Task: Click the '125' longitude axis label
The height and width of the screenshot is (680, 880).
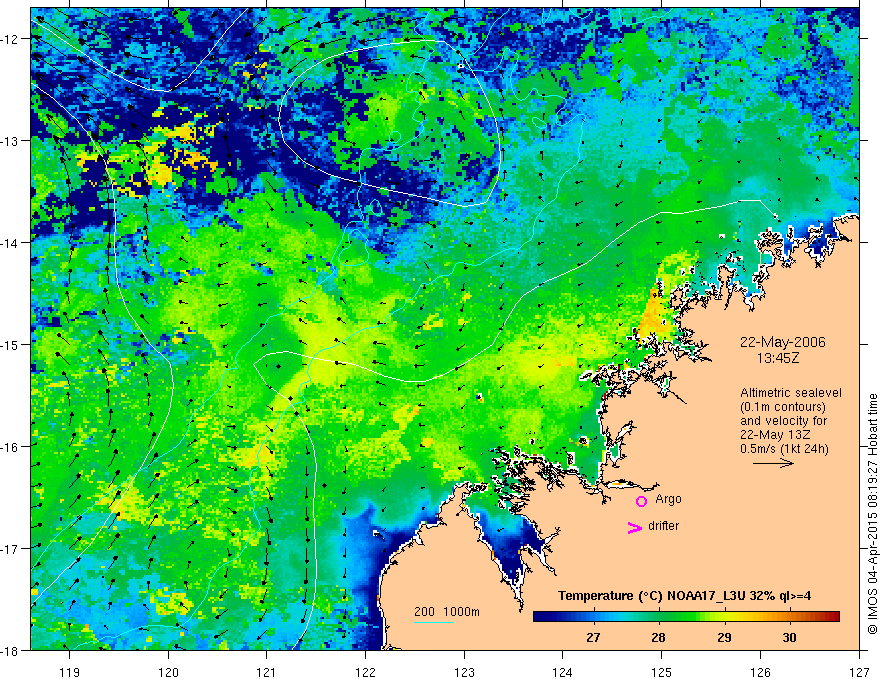Action: (x=662, y=672)
